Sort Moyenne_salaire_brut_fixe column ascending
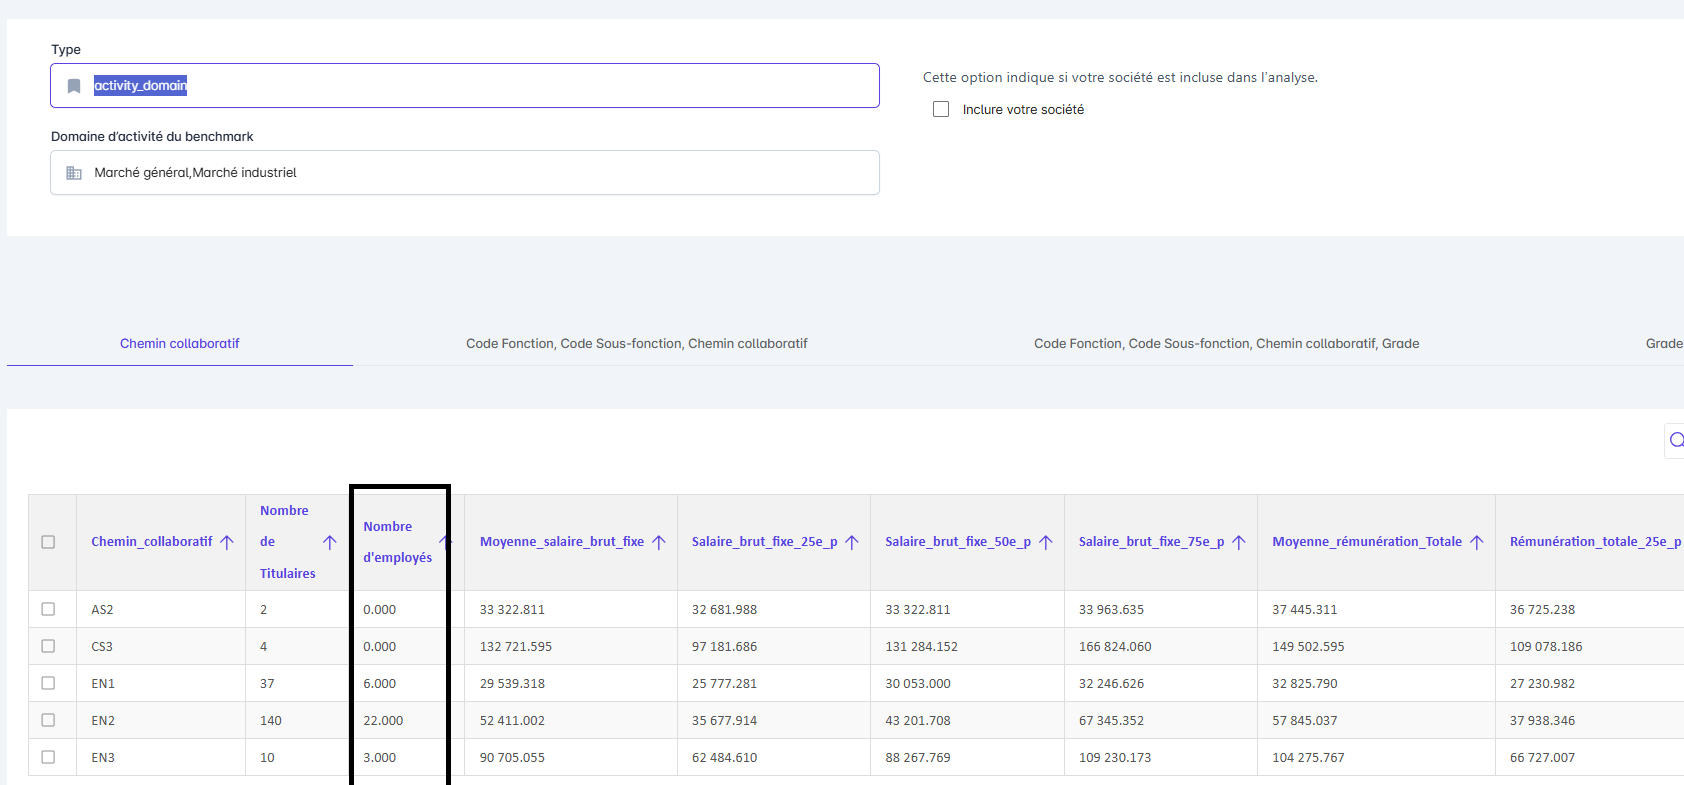Screen dimensions: 1684x785 pos(659,542)
